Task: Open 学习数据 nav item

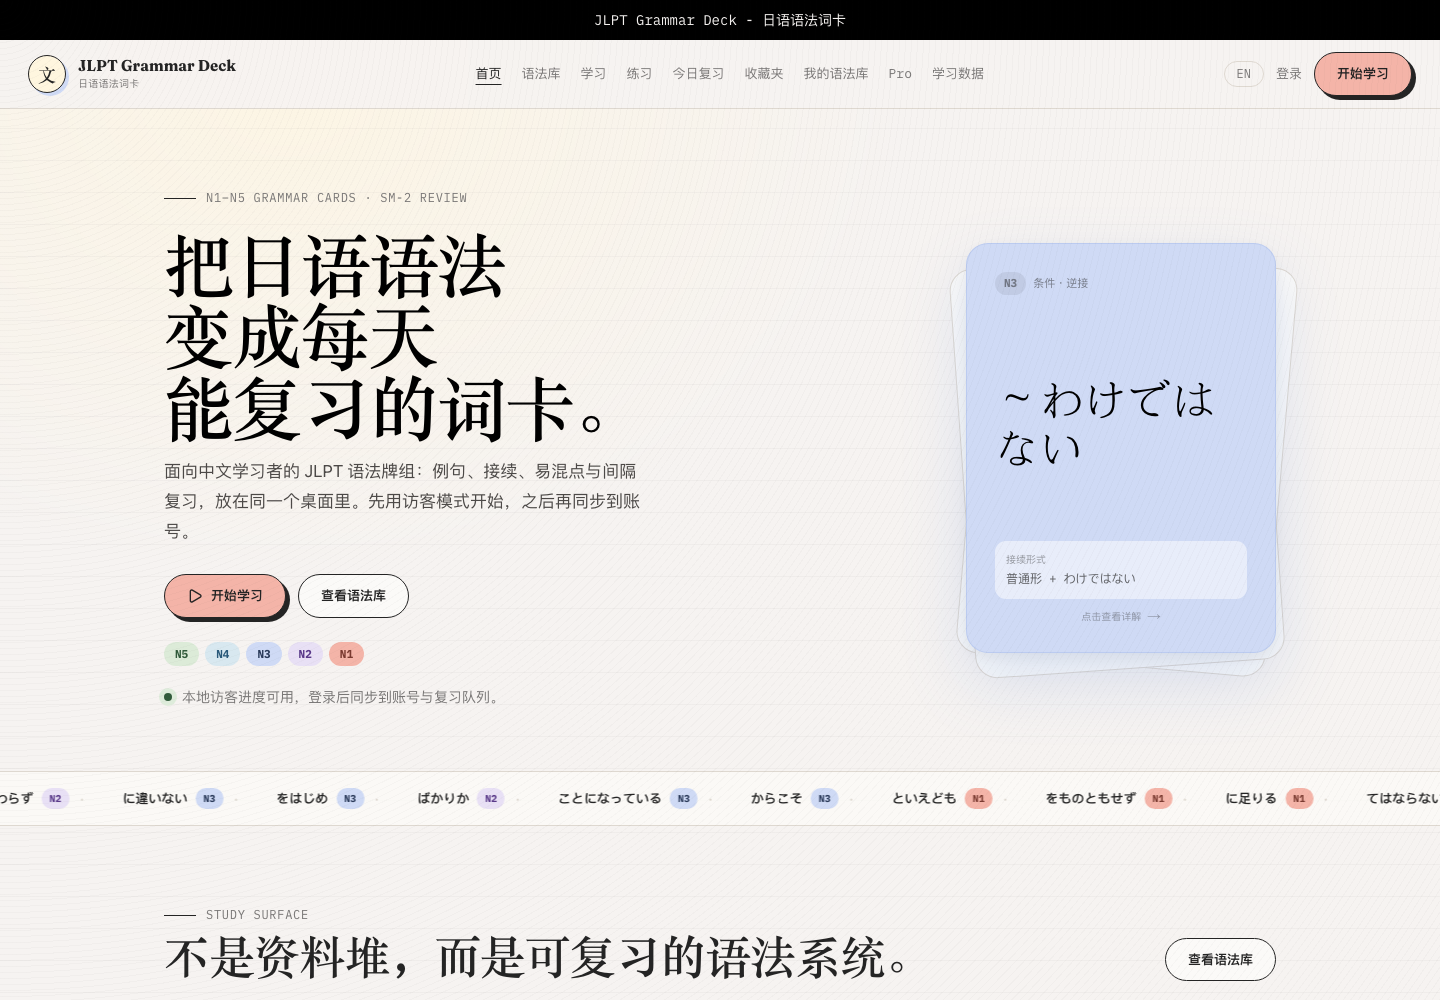Action: click(958, 74)
